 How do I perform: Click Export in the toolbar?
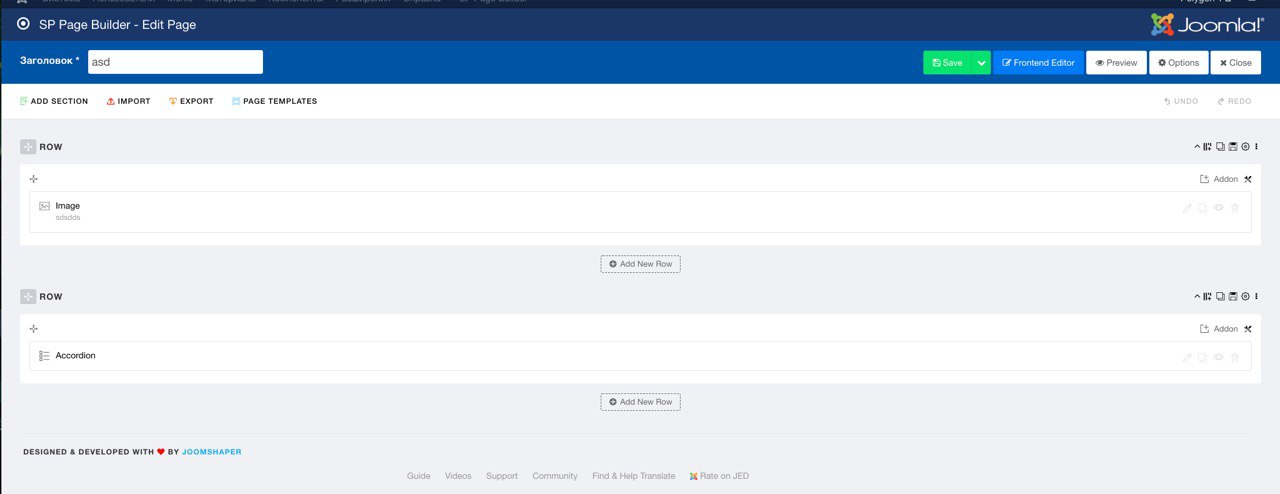tap(191, 101)
